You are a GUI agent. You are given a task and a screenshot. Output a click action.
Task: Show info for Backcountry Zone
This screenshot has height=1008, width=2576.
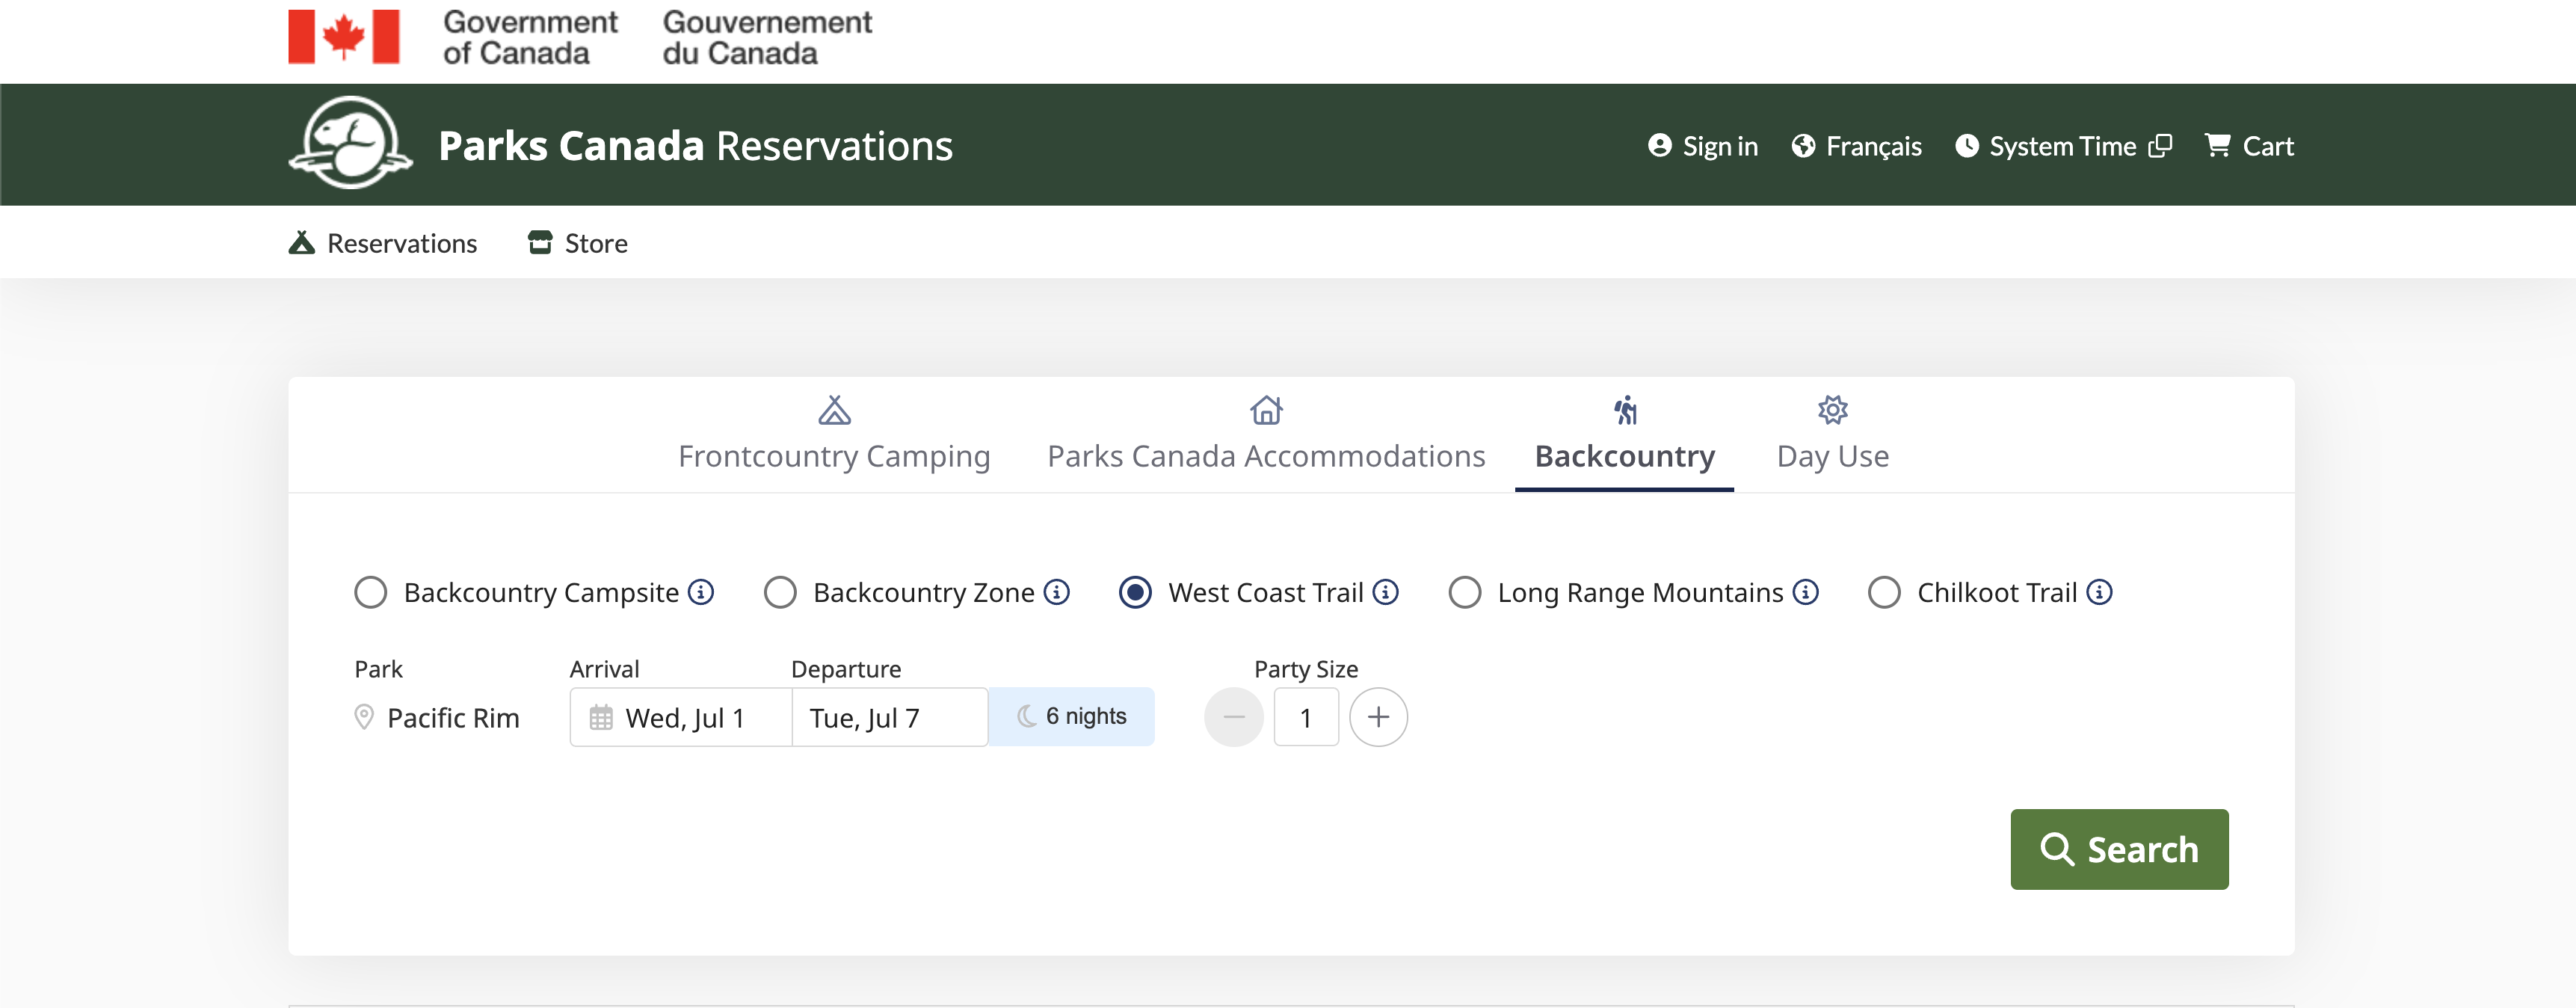(1056, 592)
